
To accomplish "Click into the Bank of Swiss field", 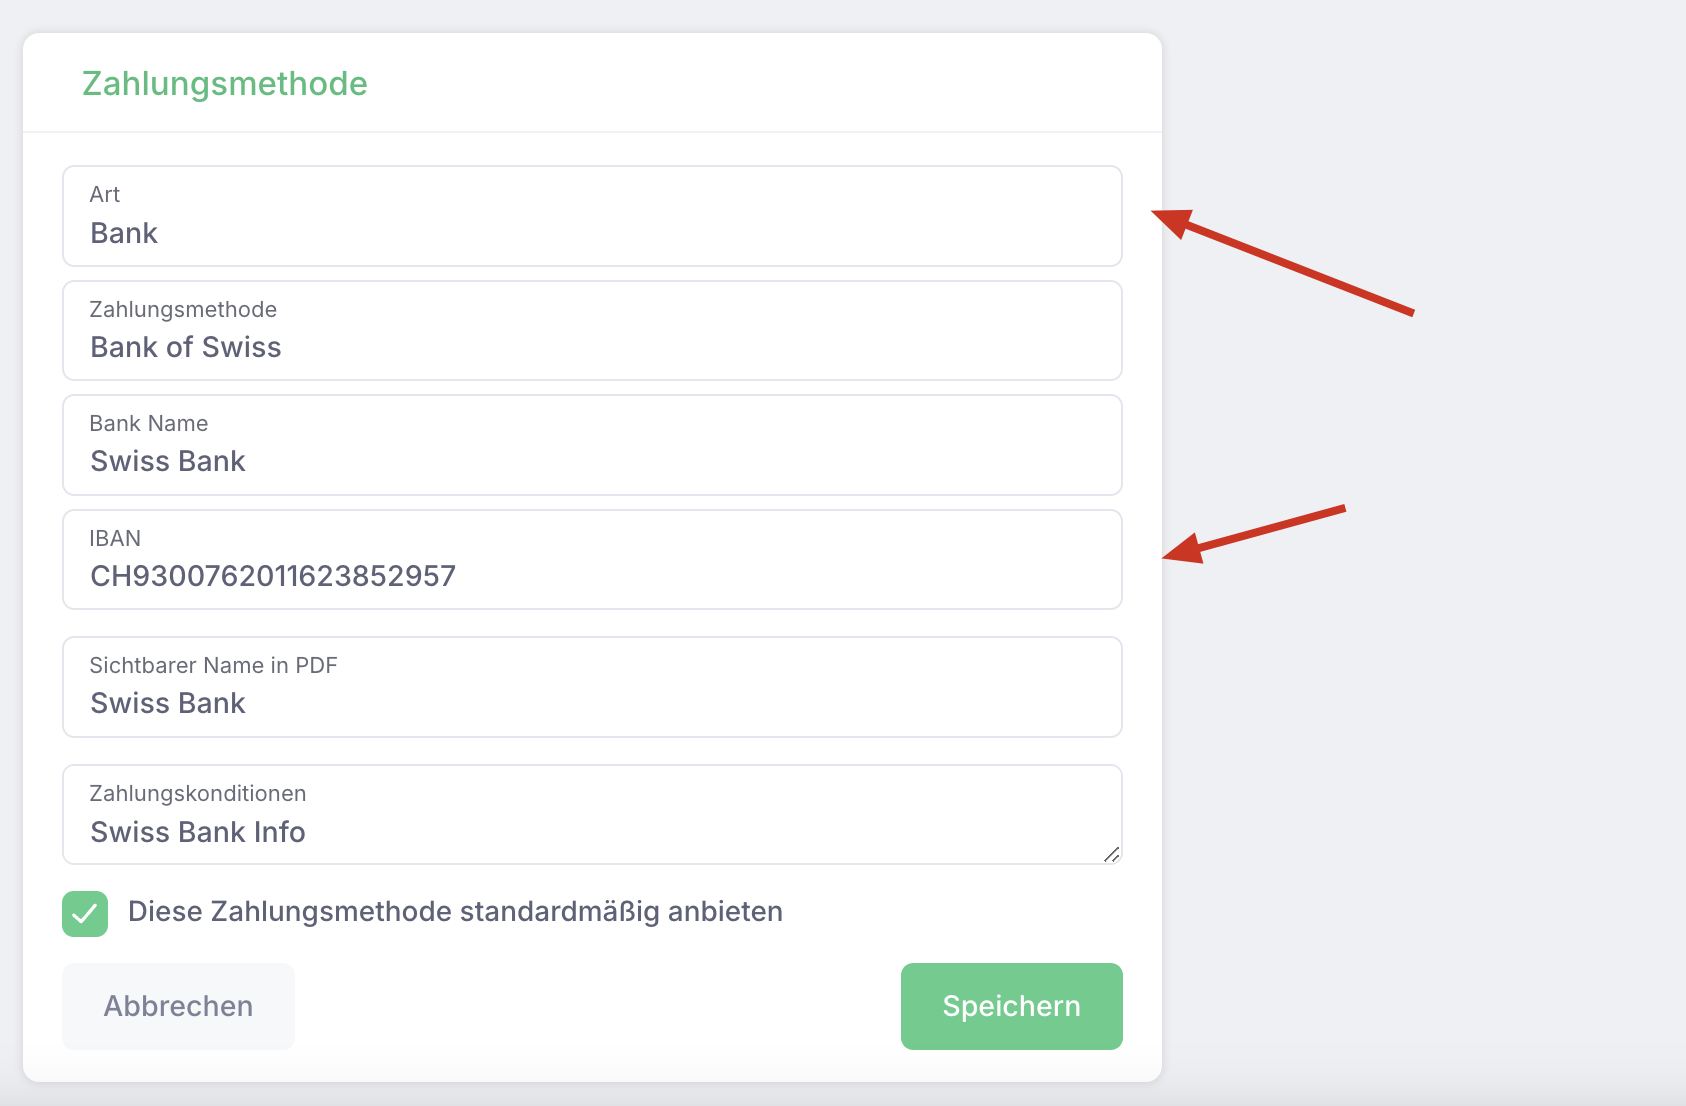I will 592,330.
